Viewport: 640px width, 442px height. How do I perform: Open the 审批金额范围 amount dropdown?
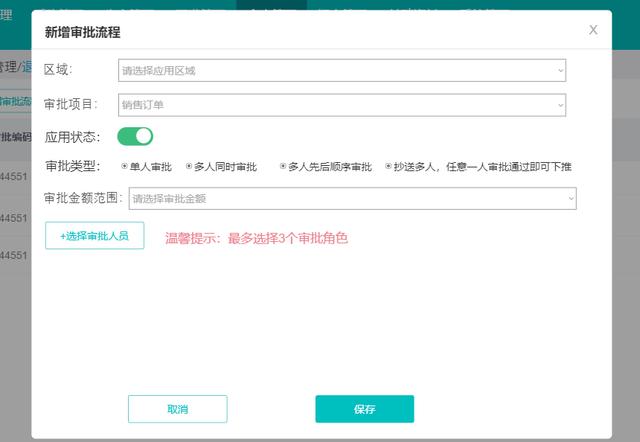click(352, 198)
